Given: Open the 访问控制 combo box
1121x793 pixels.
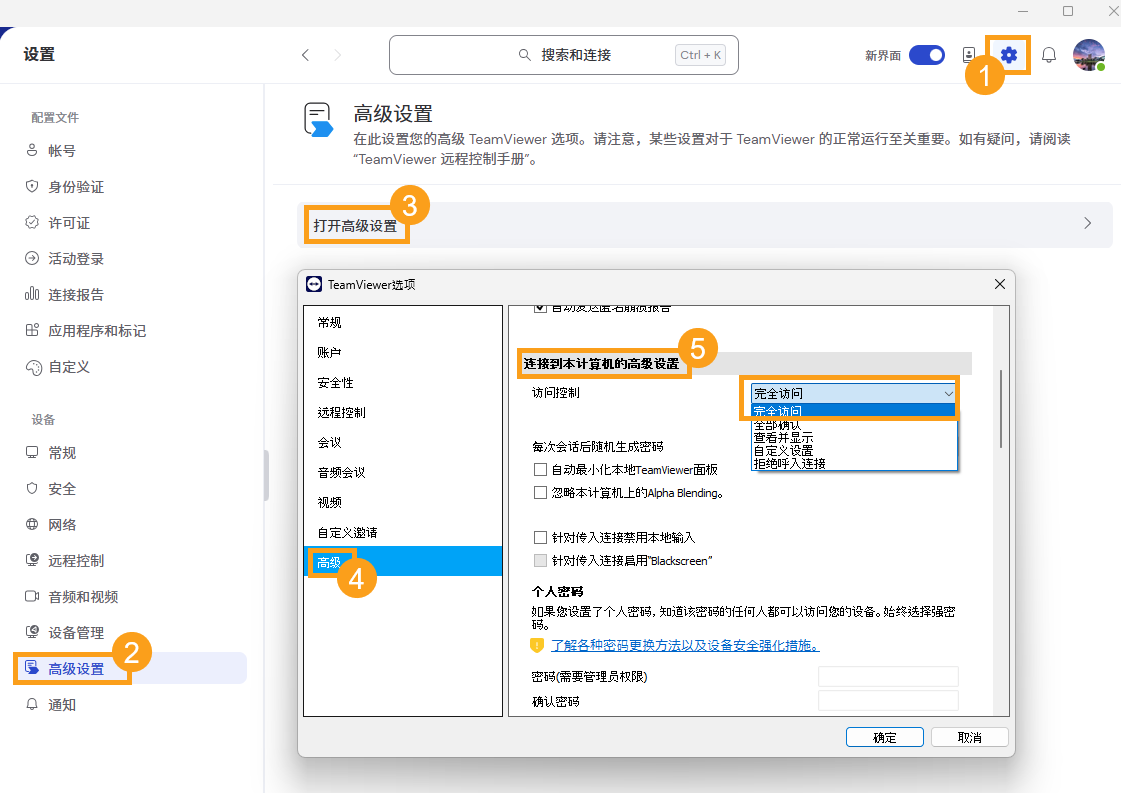Looking at the screenshot, I should 854,393.
